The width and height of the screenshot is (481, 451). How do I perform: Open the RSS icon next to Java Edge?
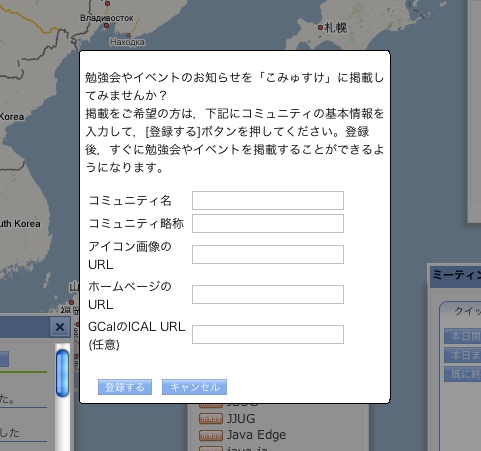click(211, 435)
